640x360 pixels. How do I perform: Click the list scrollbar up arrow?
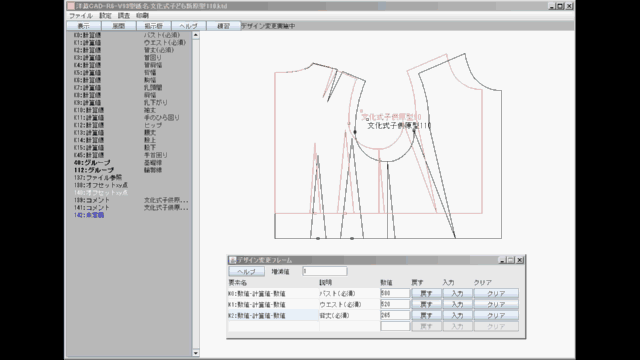196,35
